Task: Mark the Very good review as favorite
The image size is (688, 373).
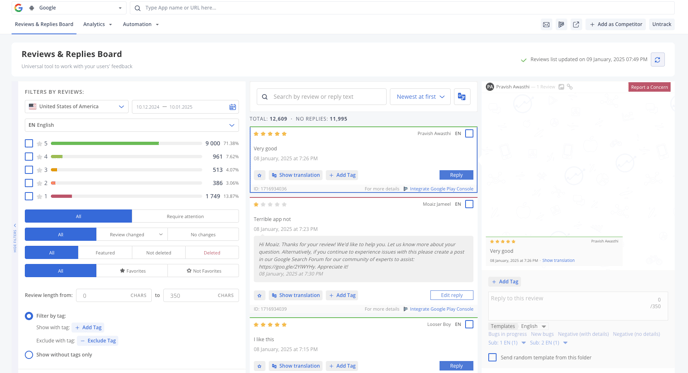Action: point(259,175)
